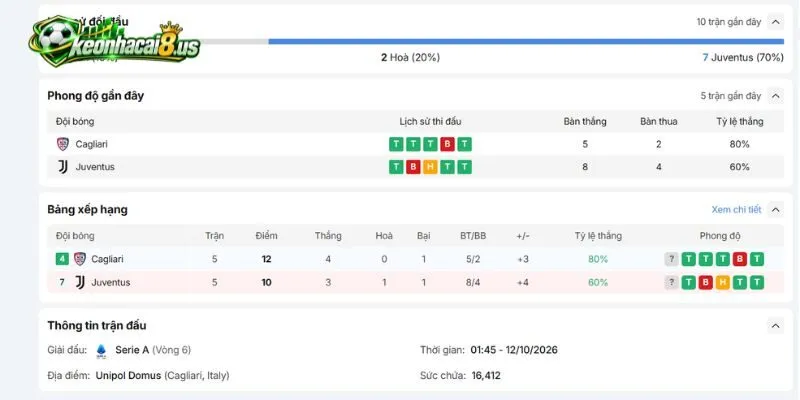This screenshot has width=800, height=400.
Task: Click the red B badge in Cagliari's Phong độ column
Action: 739,259
